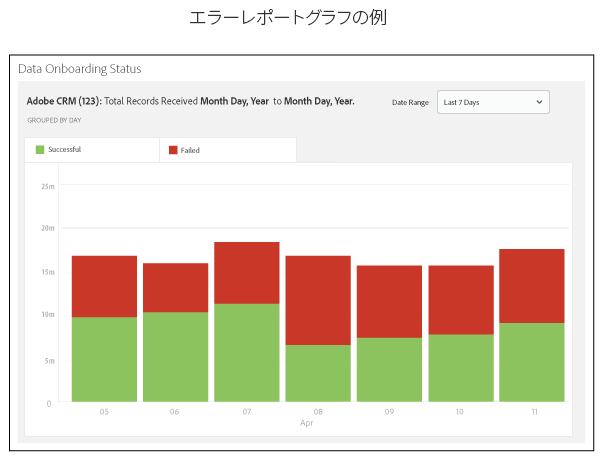
Task: Click the dropdown chevron arrow in Date Range
Action: pos(539,102)
